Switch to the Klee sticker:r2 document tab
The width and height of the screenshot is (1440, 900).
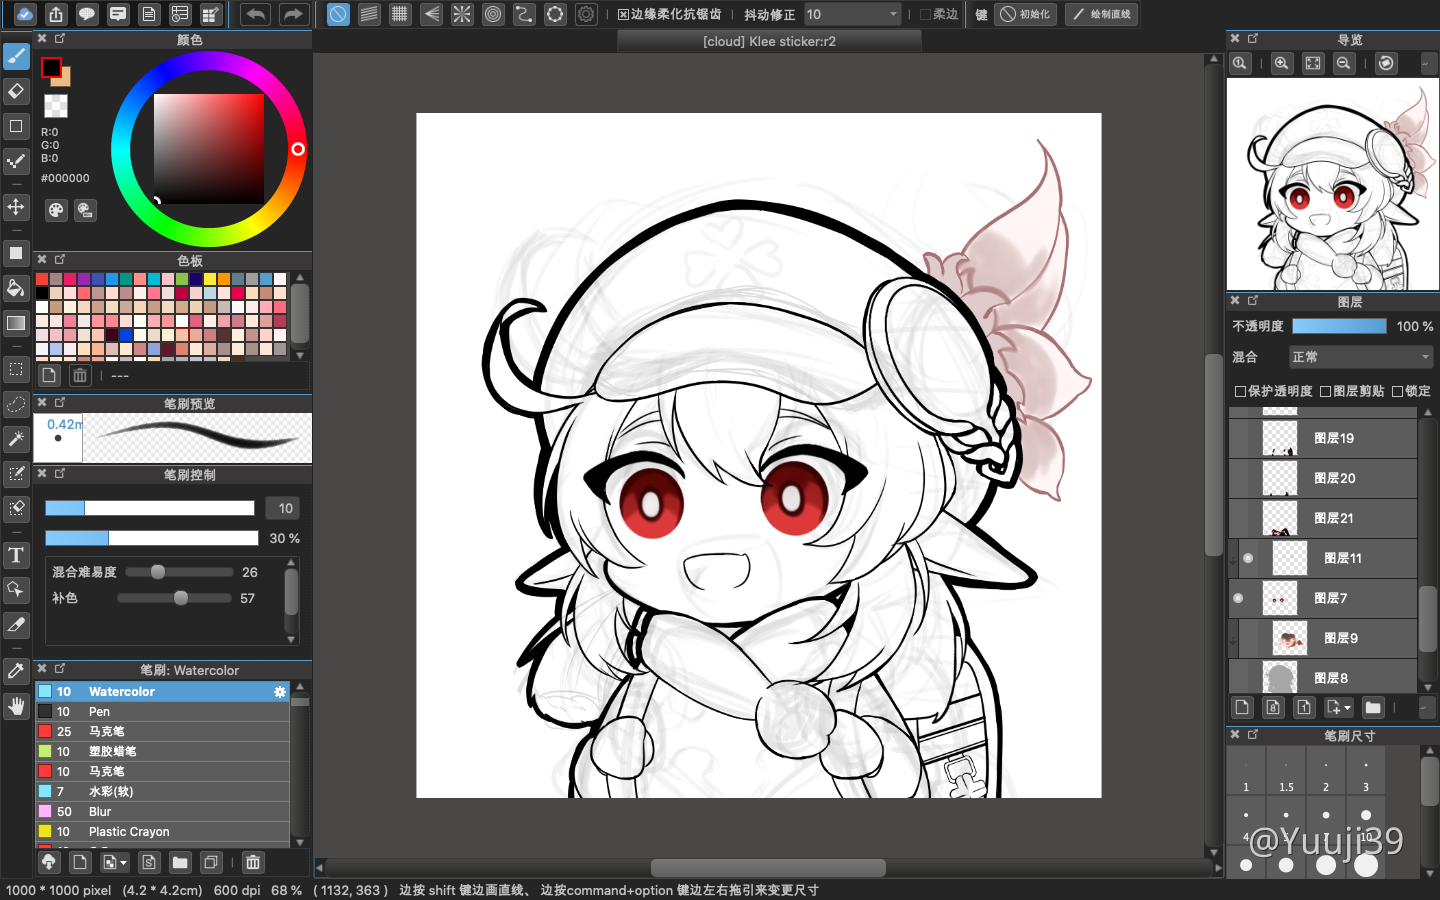(x=769, y=41)
